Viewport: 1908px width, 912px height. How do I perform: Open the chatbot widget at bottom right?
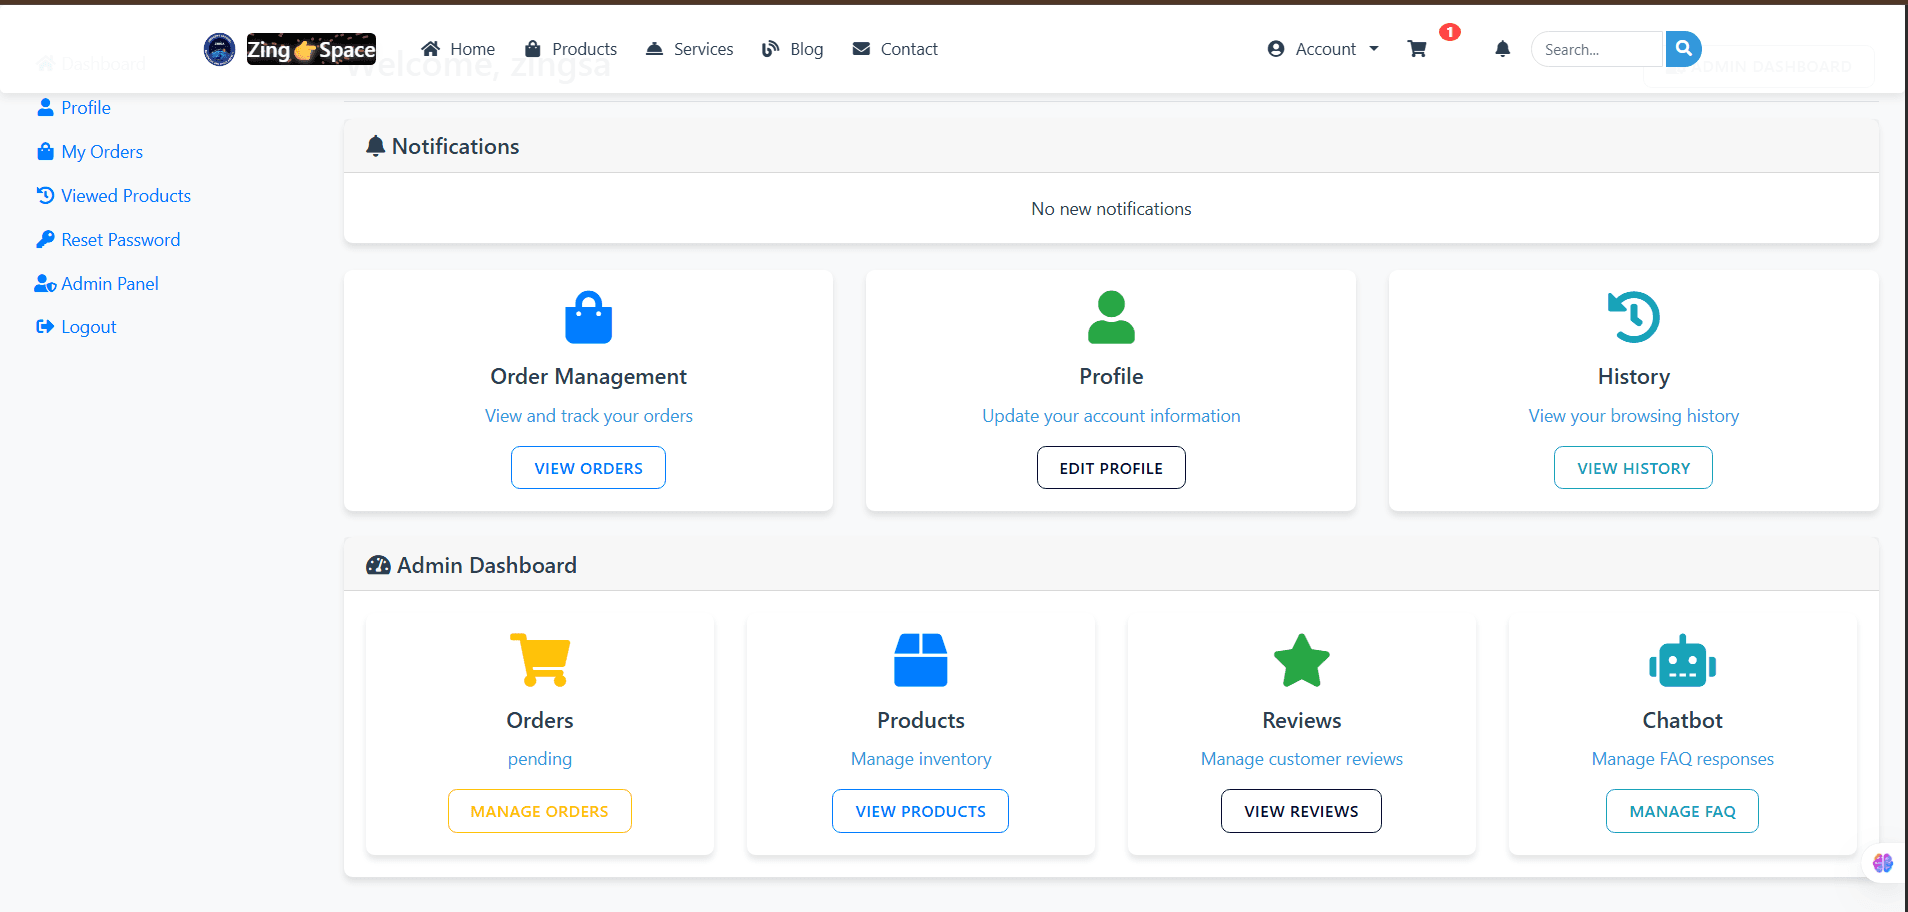point(1882,863)
